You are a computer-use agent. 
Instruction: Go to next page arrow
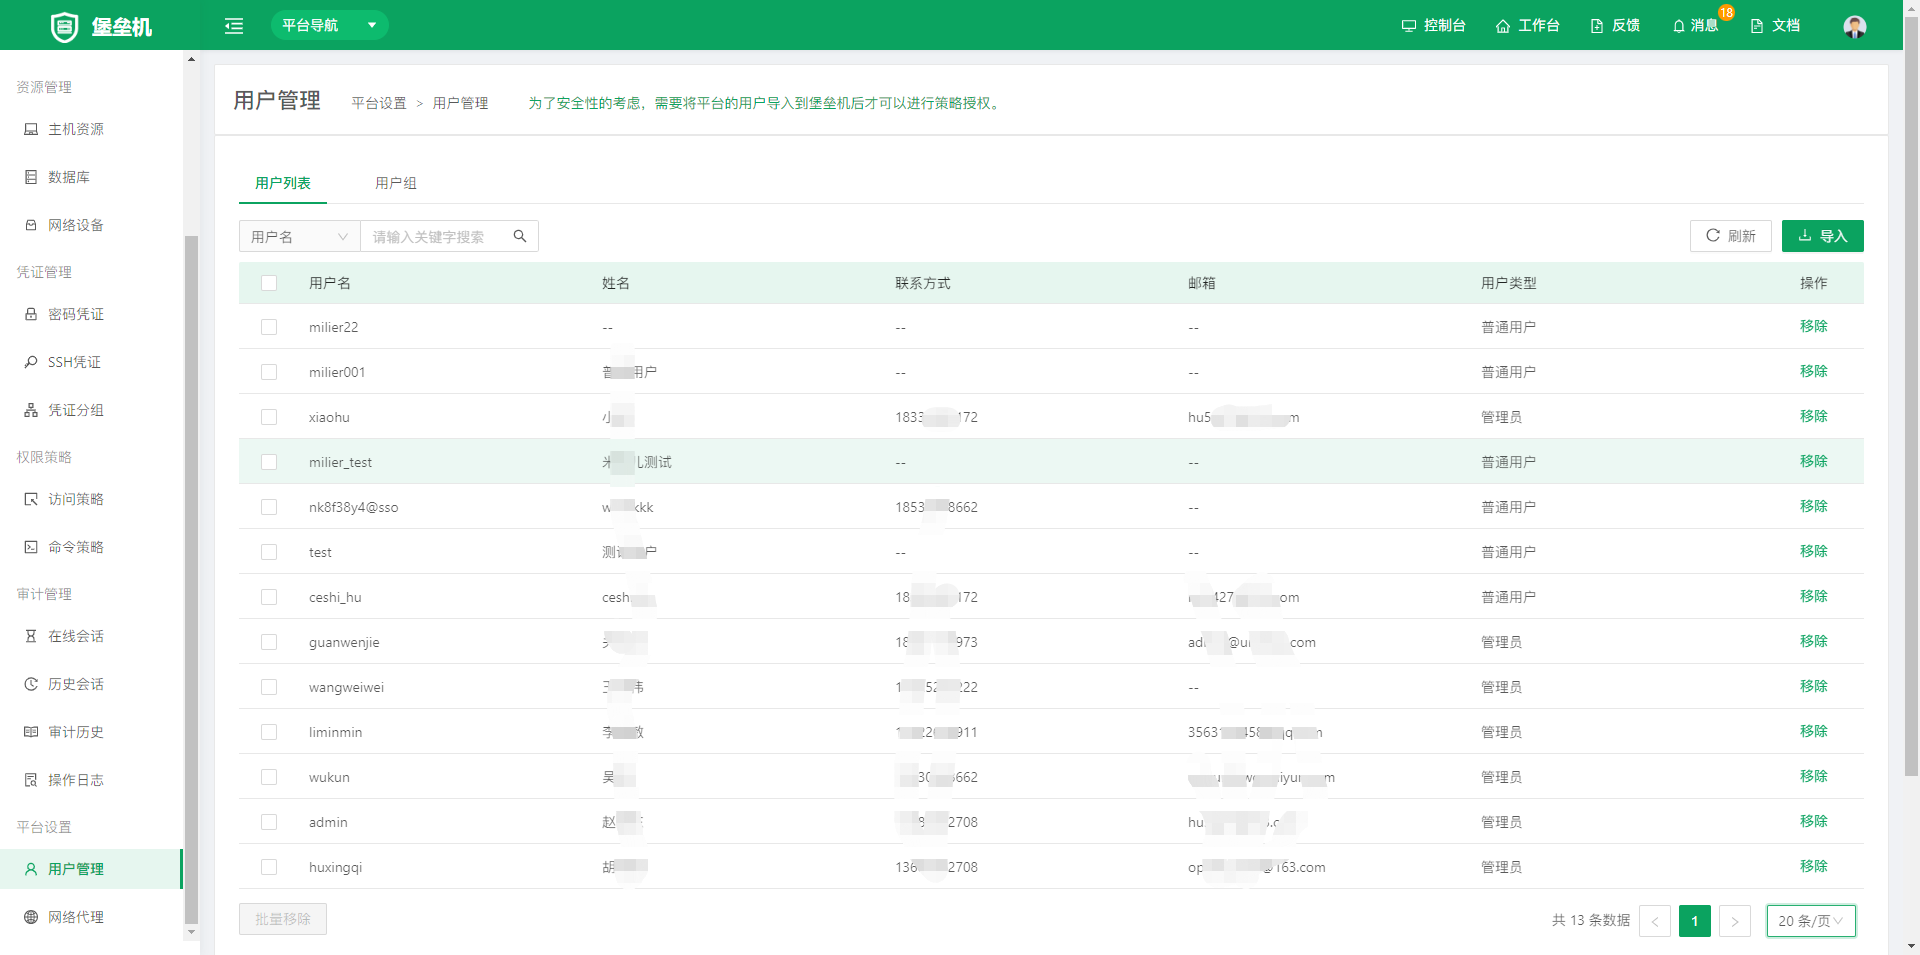pos(1735,921)
